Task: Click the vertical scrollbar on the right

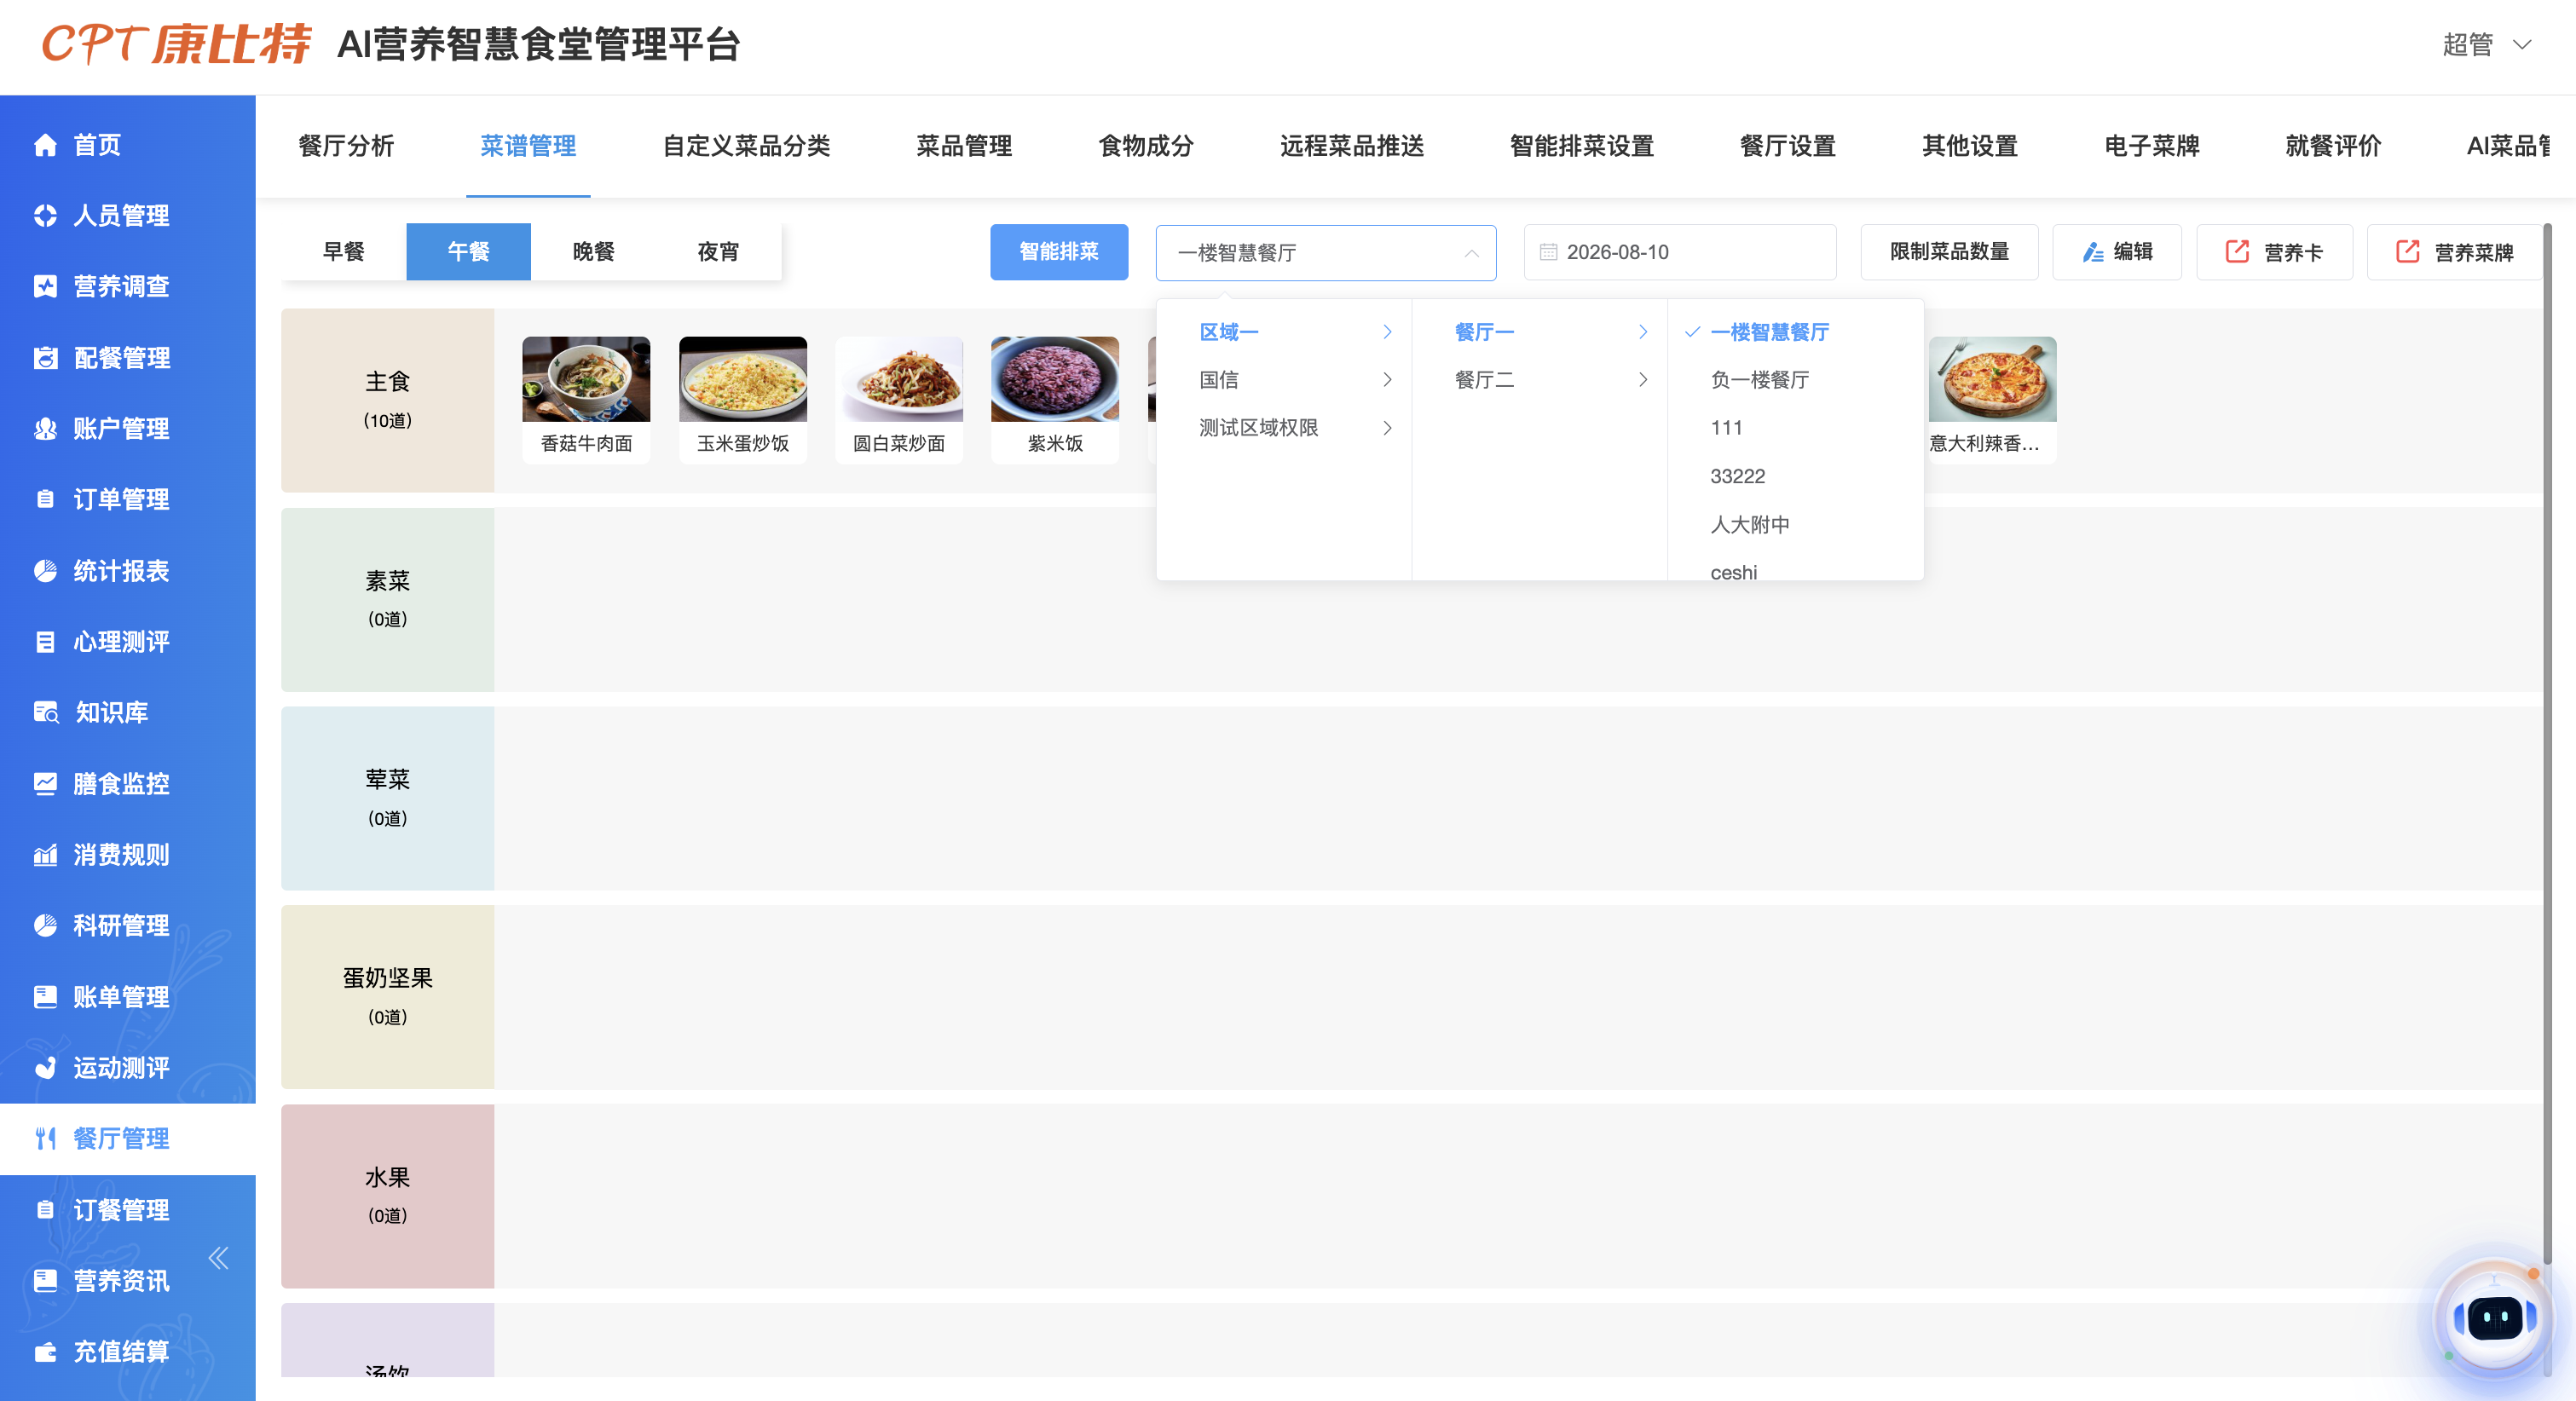Action: coord(2548,745)
